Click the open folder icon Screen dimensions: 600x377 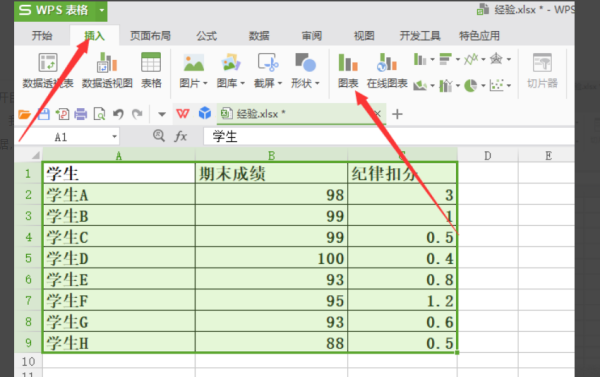24,114
